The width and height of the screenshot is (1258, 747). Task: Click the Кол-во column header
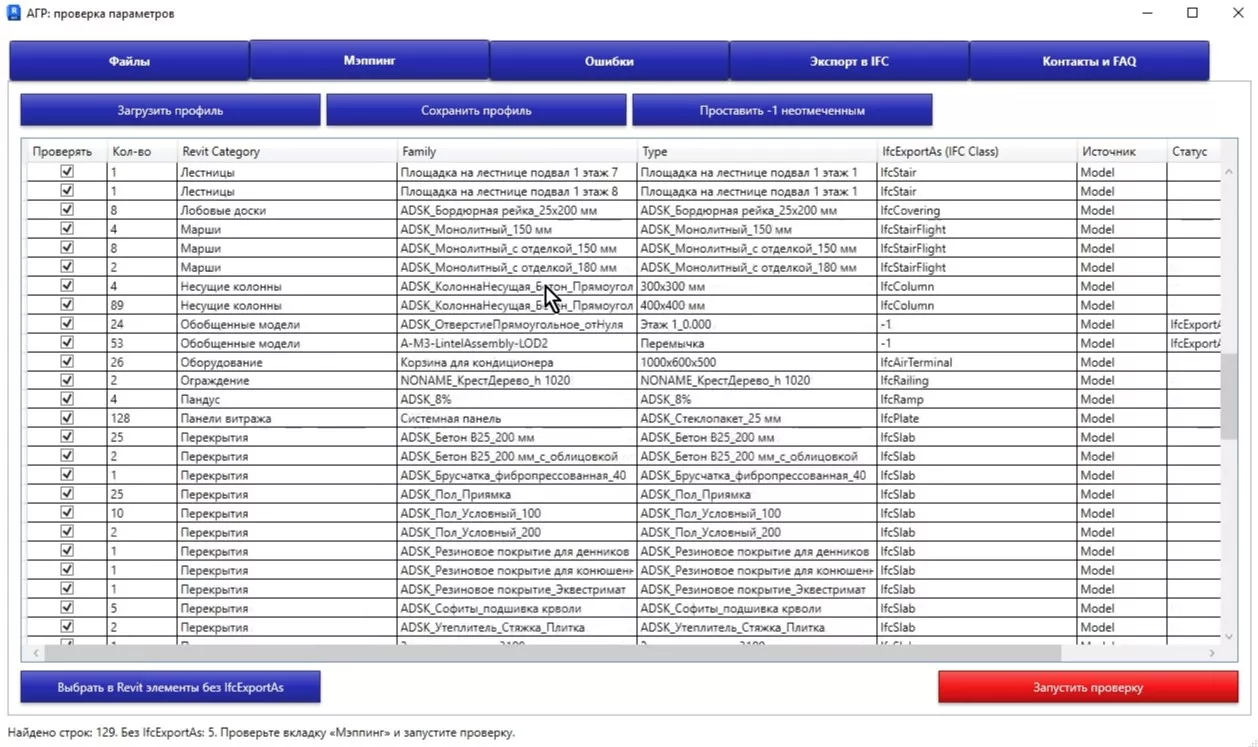pos(142,152)
